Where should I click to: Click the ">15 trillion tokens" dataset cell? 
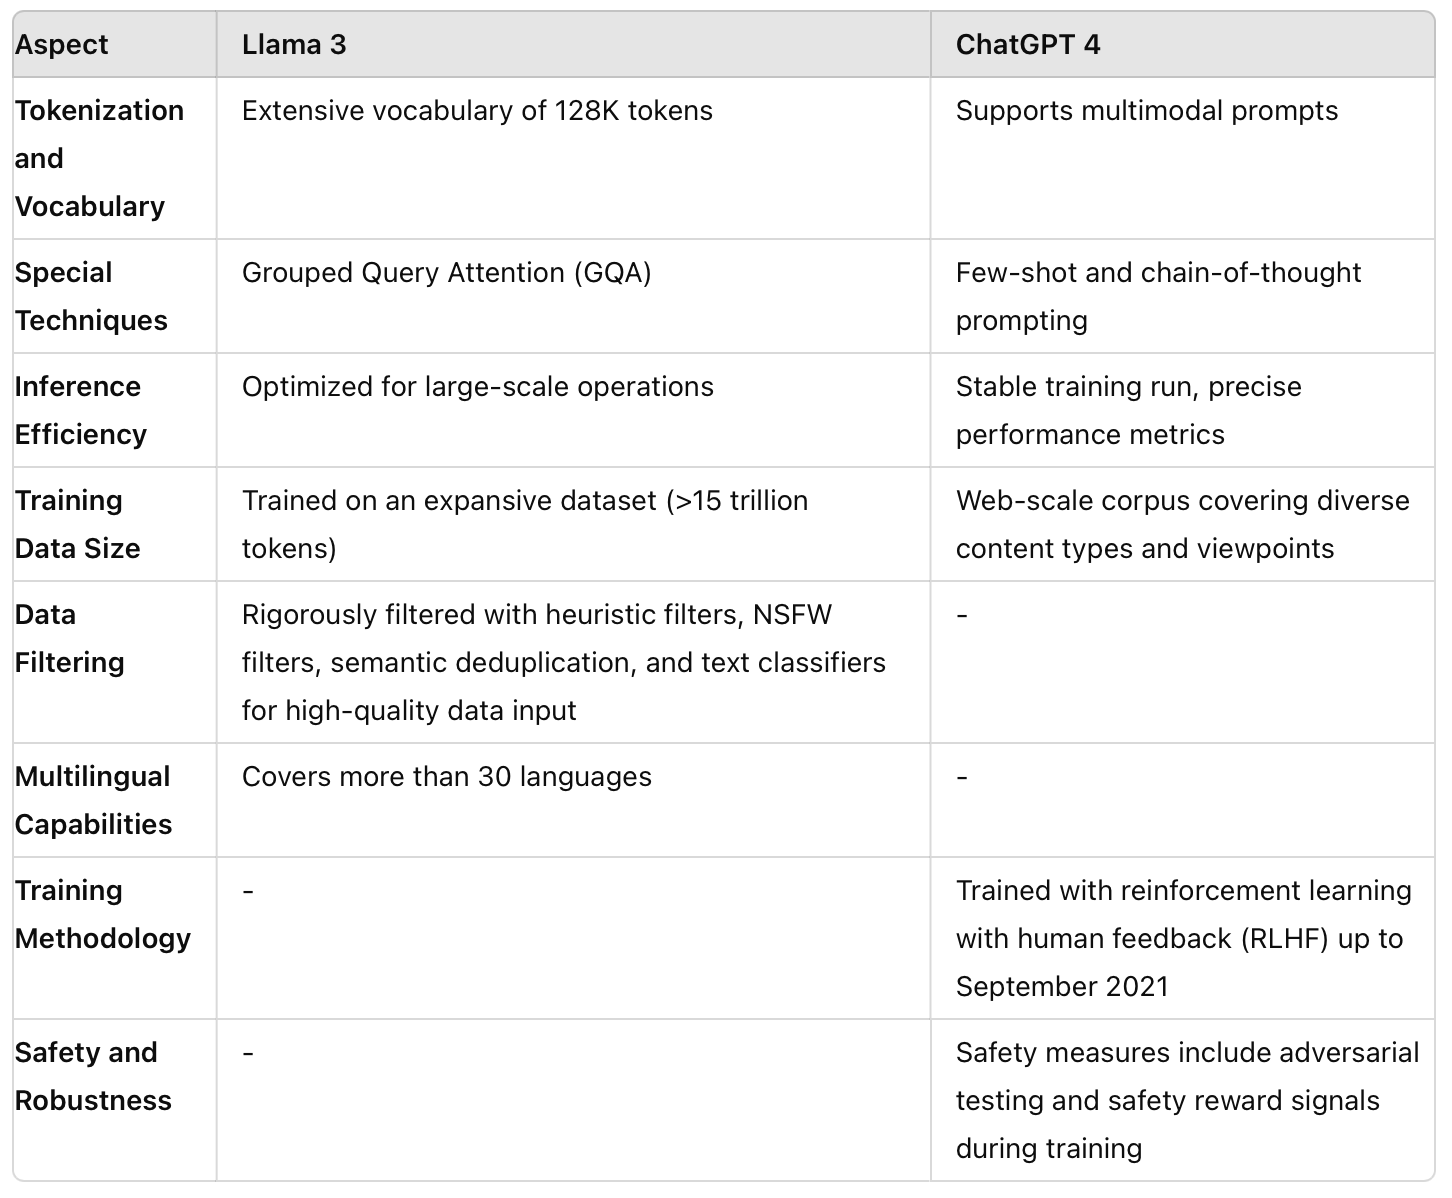click(524, 524)
